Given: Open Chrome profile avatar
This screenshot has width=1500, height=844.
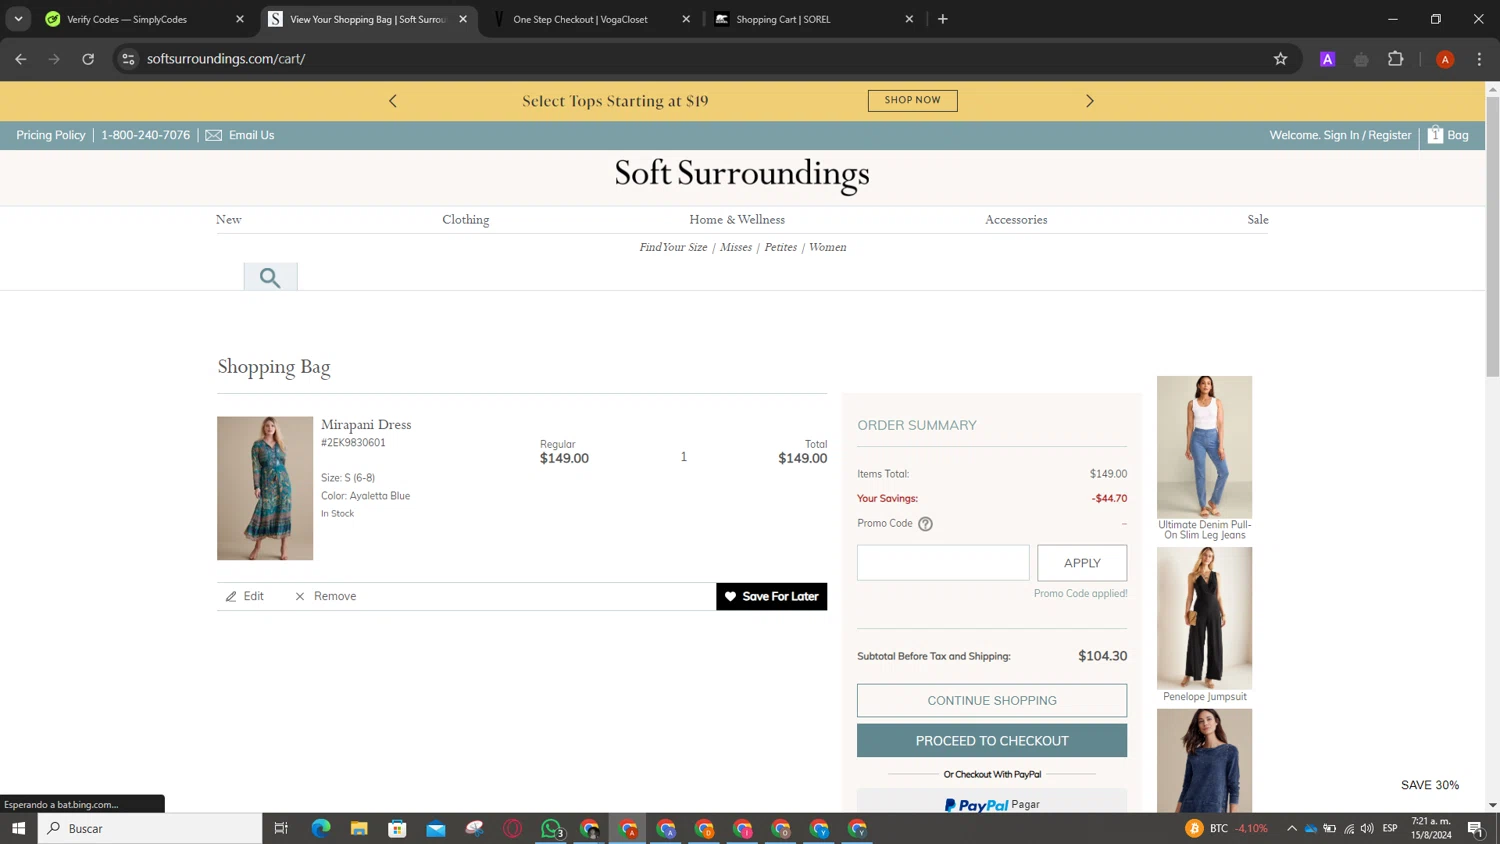Looking at the screenshot, I should [1445, 59].
